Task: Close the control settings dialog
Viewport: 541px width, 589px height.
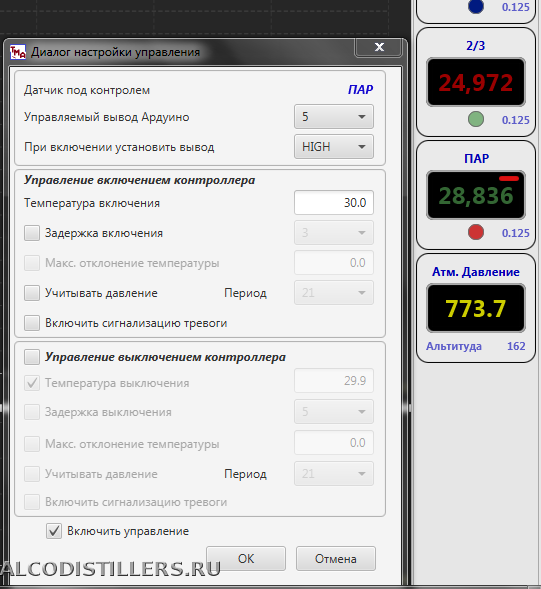Action: pyautogui.click(x=379, y=47)
